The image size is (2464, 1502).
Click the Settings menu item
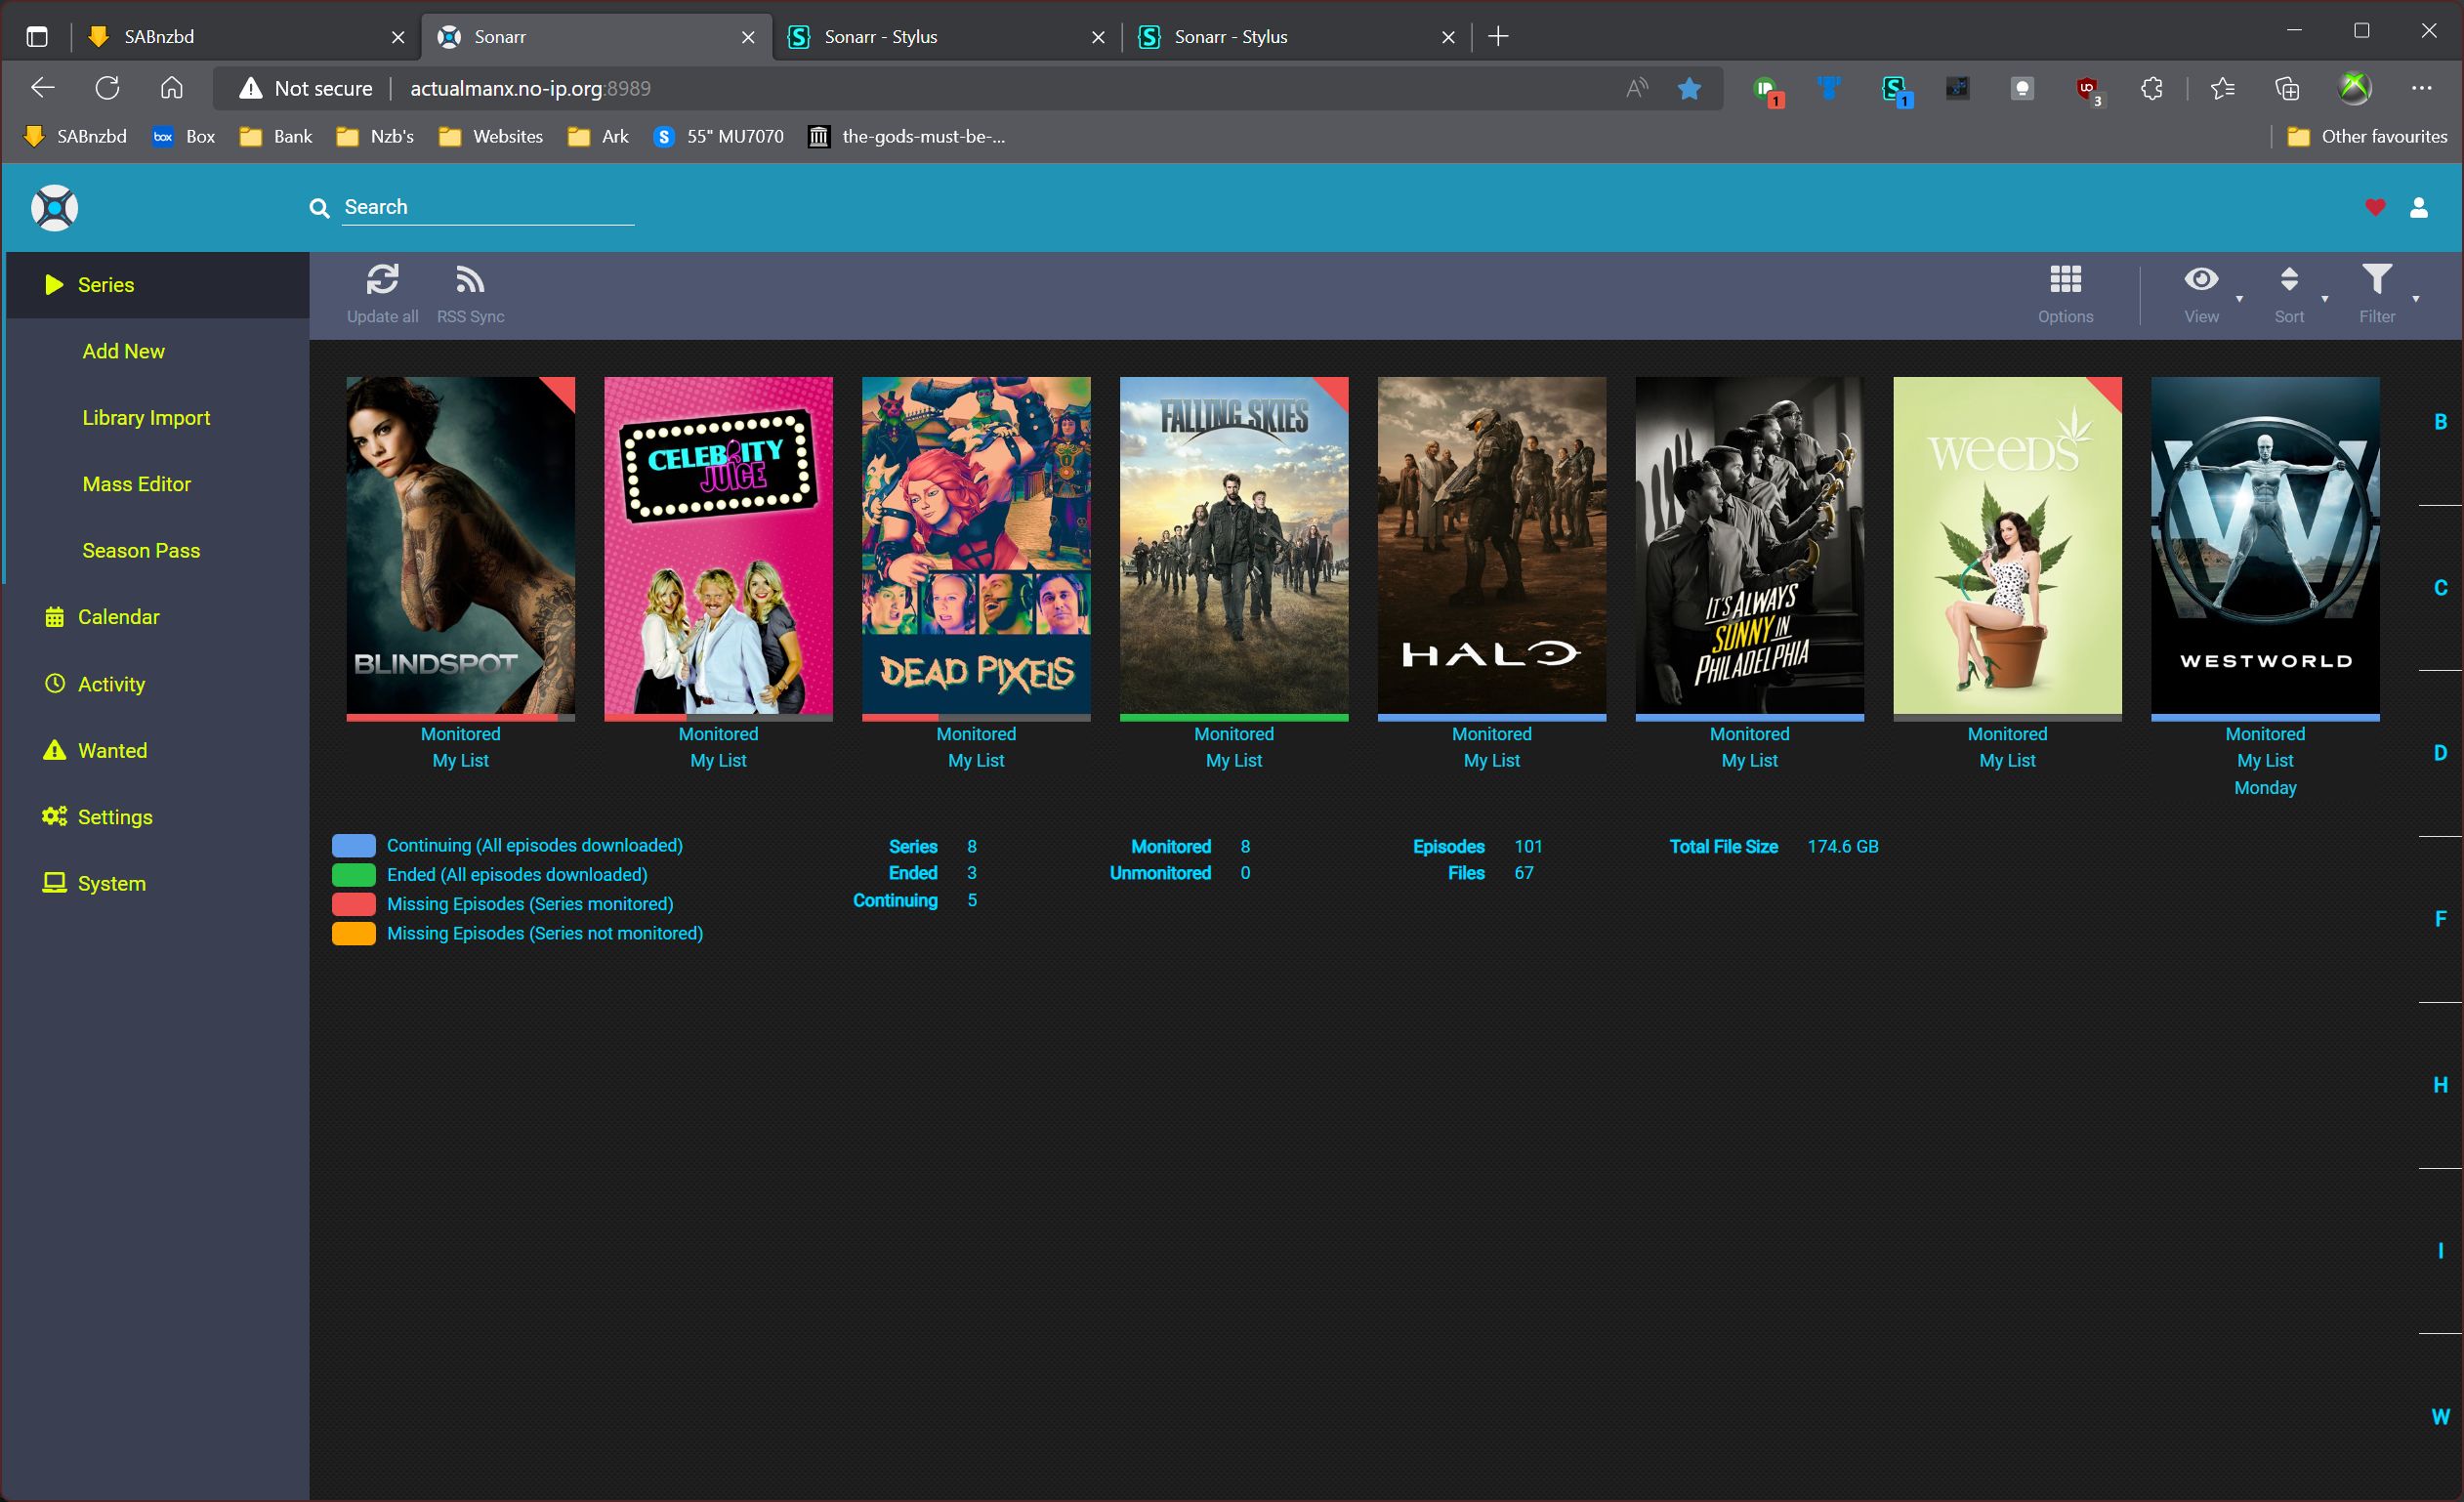pos(114,817)
